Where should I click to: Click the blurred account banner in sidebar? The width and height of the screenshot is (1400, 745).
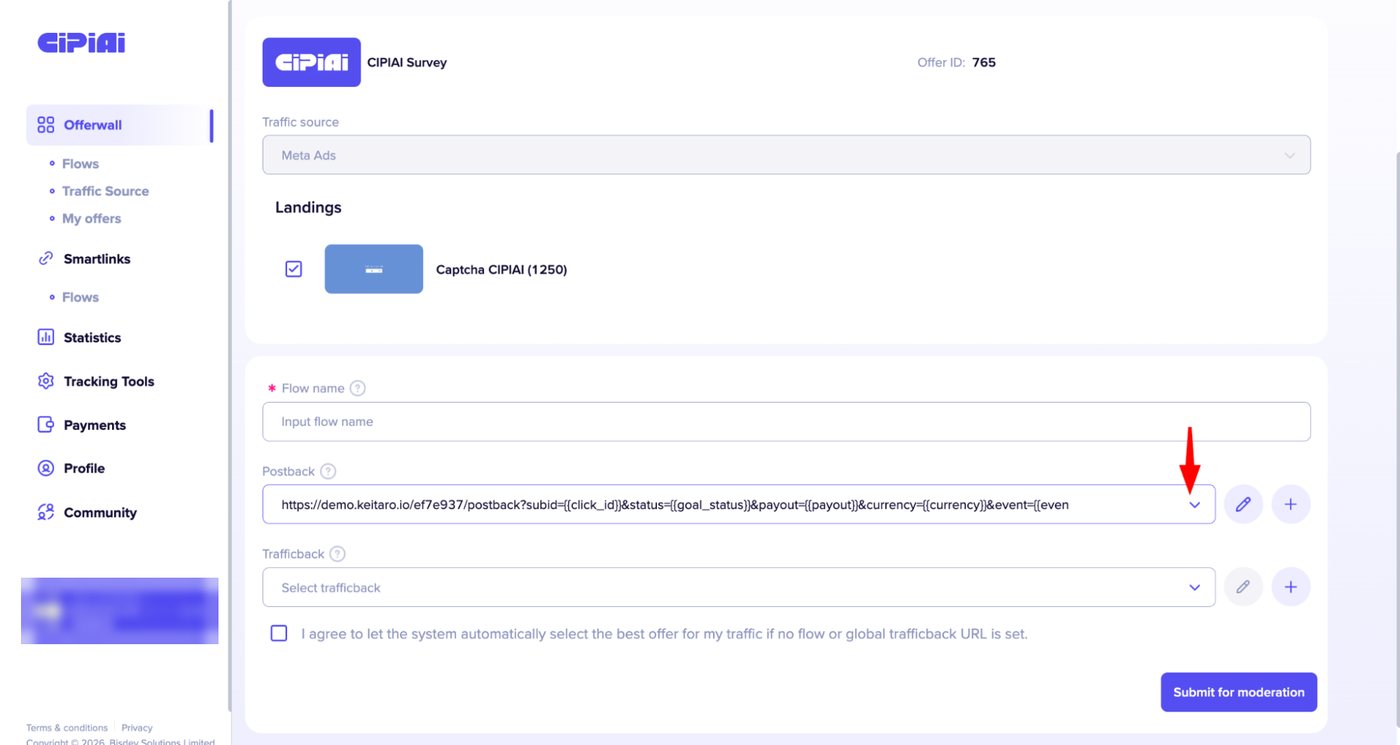tap(120, 610)
